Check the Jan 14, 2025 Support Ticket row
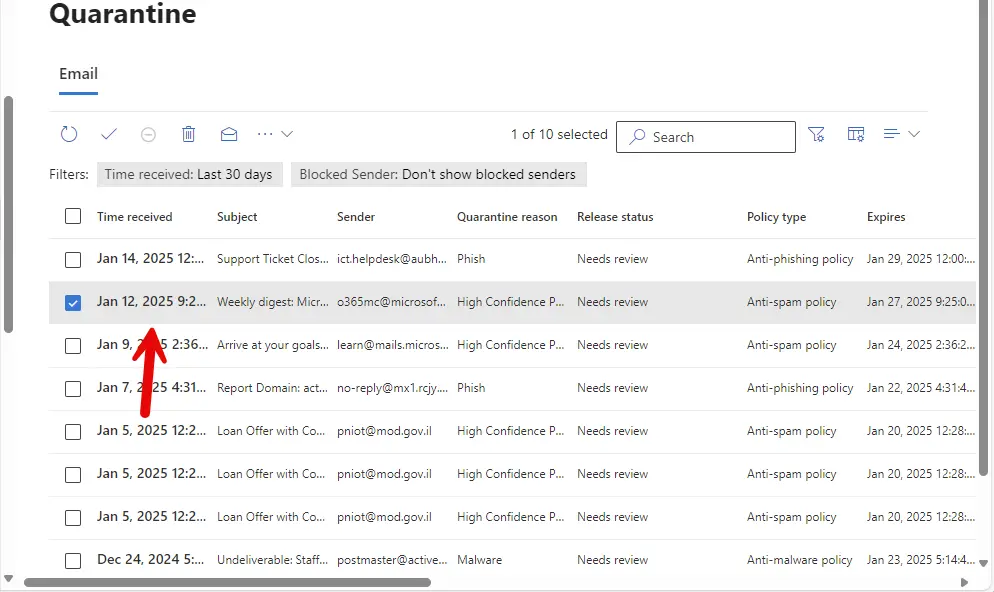994x592 pixels. point(73,259)
